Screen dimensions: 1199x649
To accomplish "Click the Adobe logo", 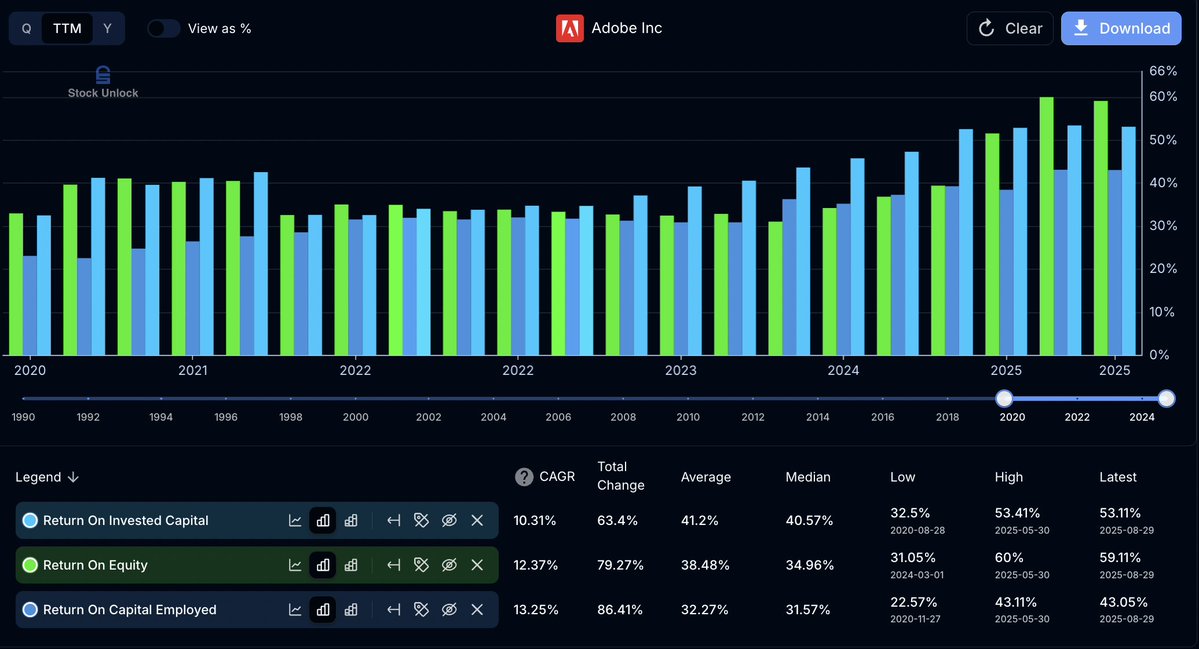I will coord(569,28).
